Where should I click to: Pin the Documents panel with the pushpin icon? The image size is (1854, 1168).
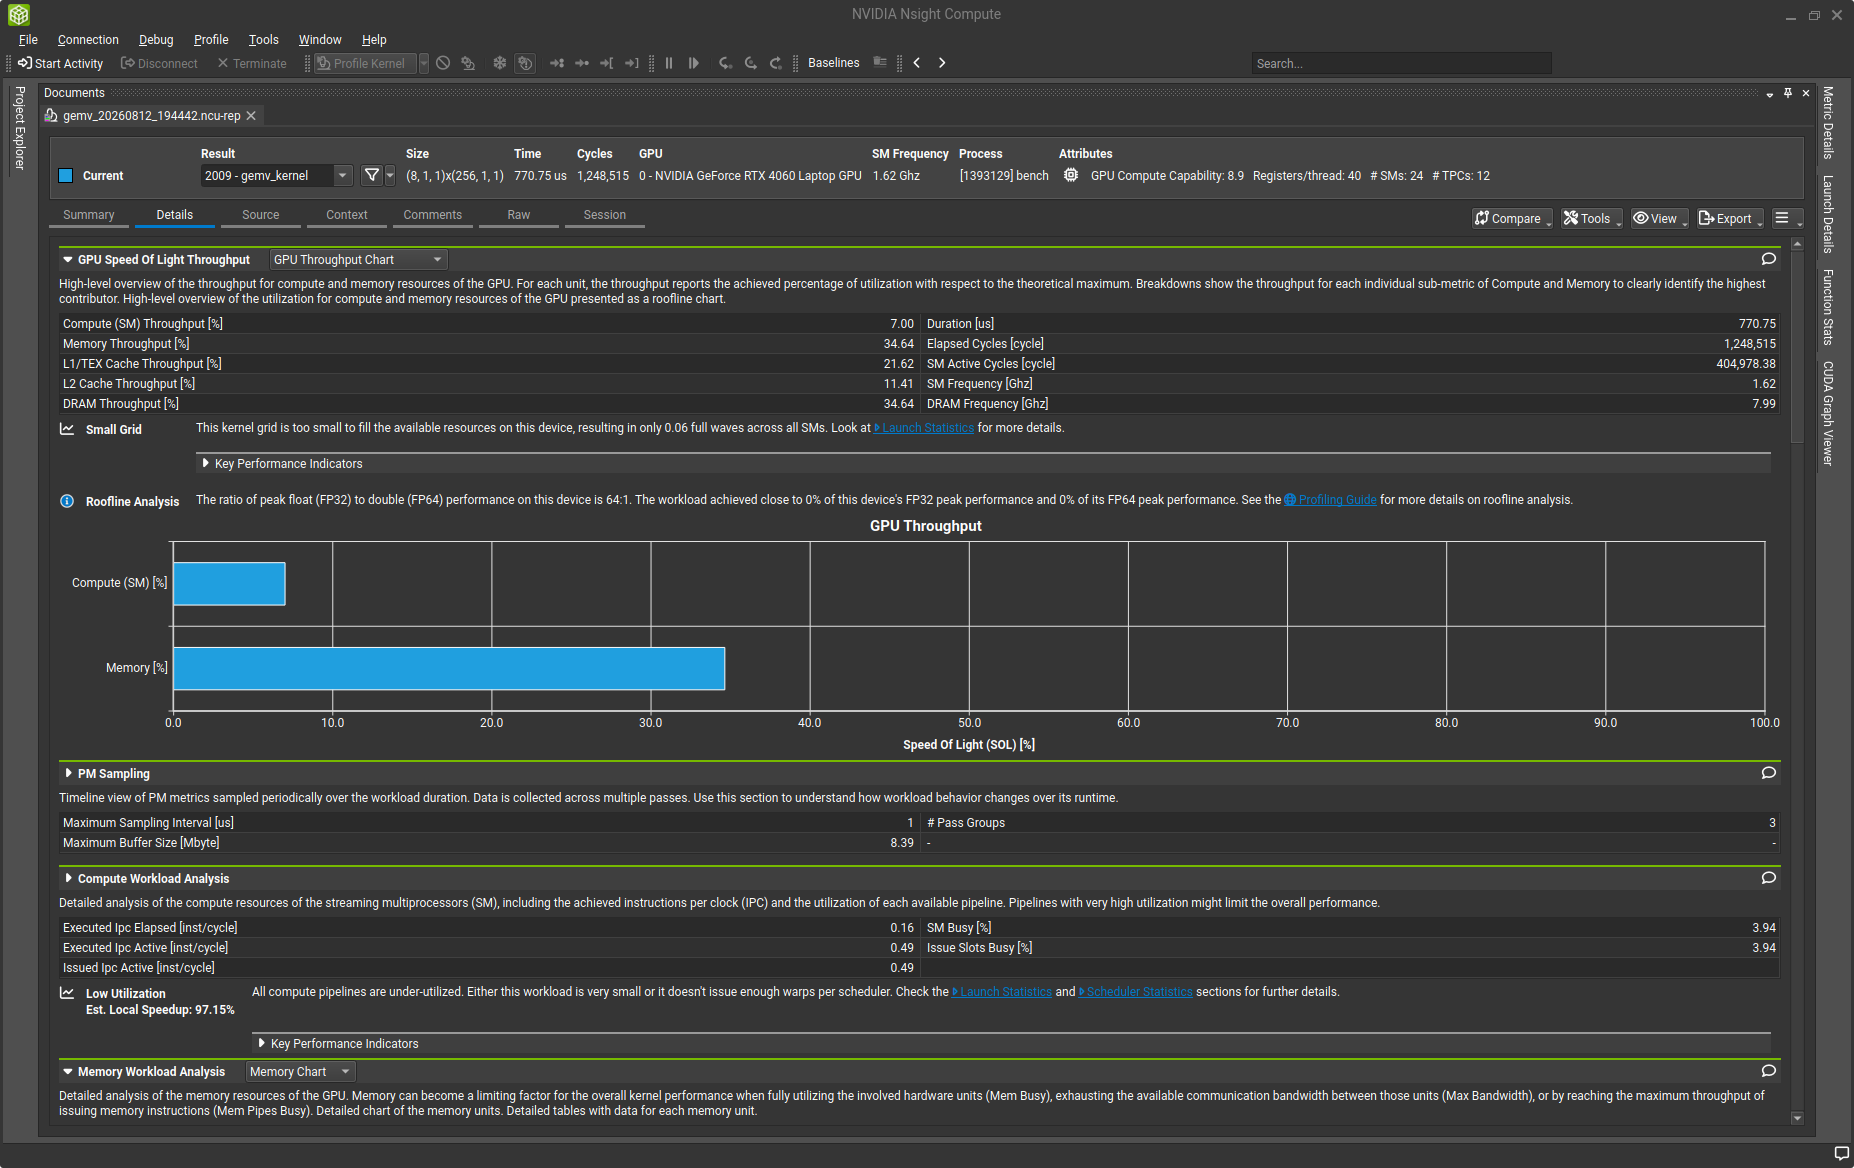click(1788, 93)
